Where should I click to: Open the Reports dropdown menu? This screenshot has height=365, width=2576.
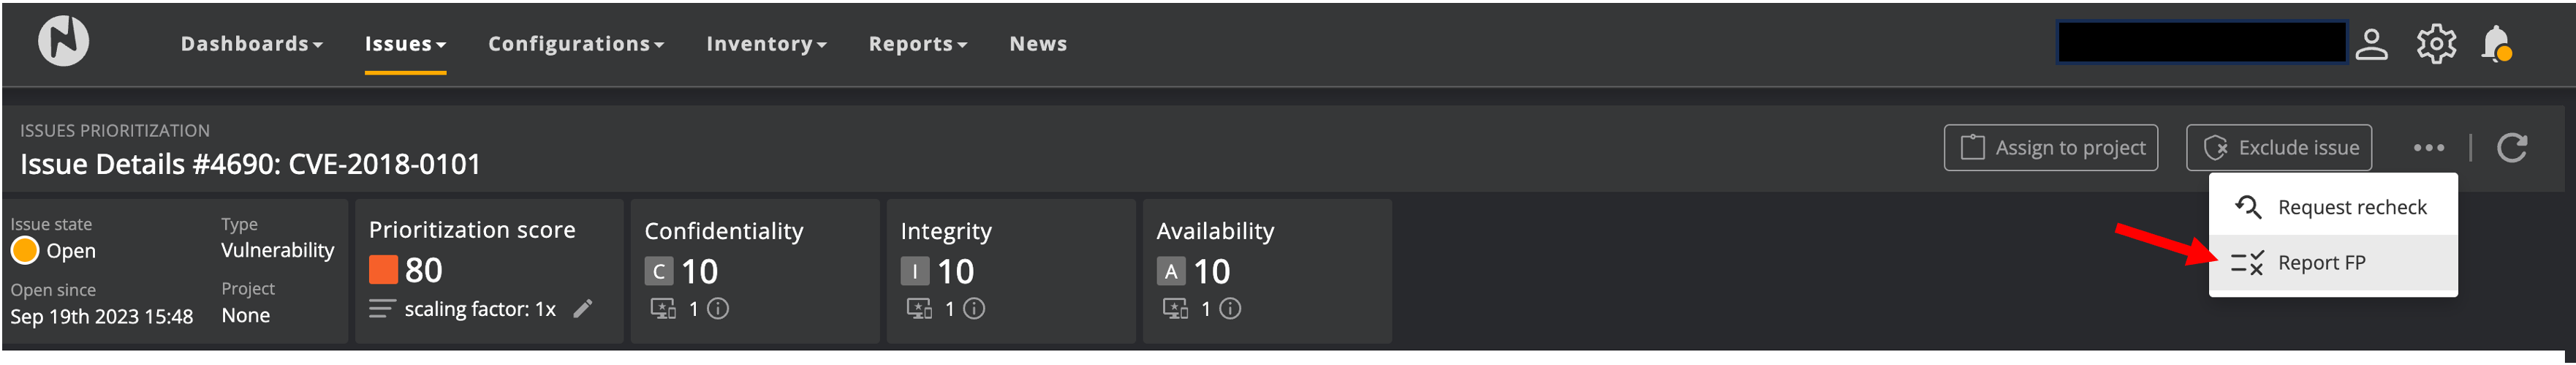coord(917,44)
